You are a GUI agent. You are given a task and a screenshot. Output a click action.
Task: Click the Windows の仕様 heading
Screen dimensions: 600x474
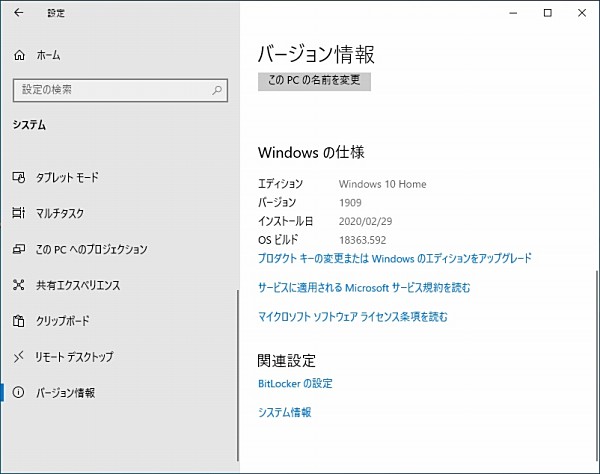click(311, 152)
